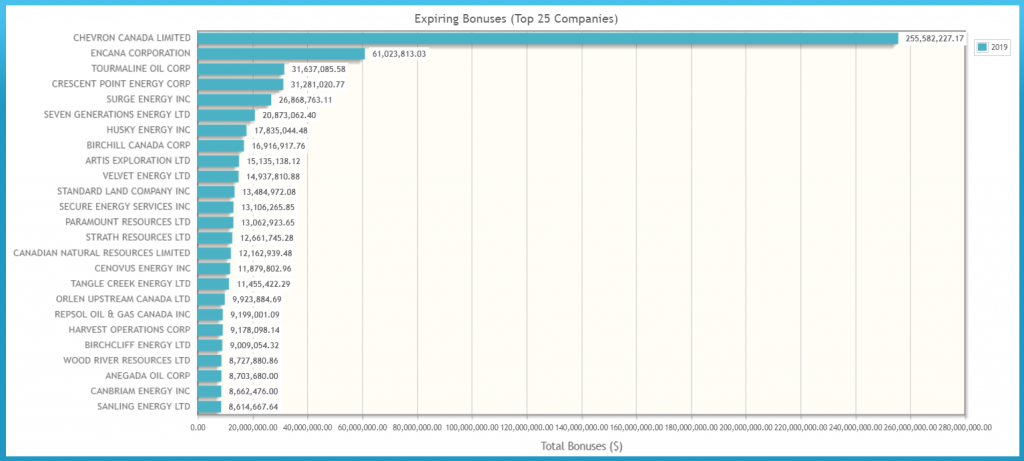
Task: Click the Seven Generations Energy Ltd bar
Action: point(226,115)
